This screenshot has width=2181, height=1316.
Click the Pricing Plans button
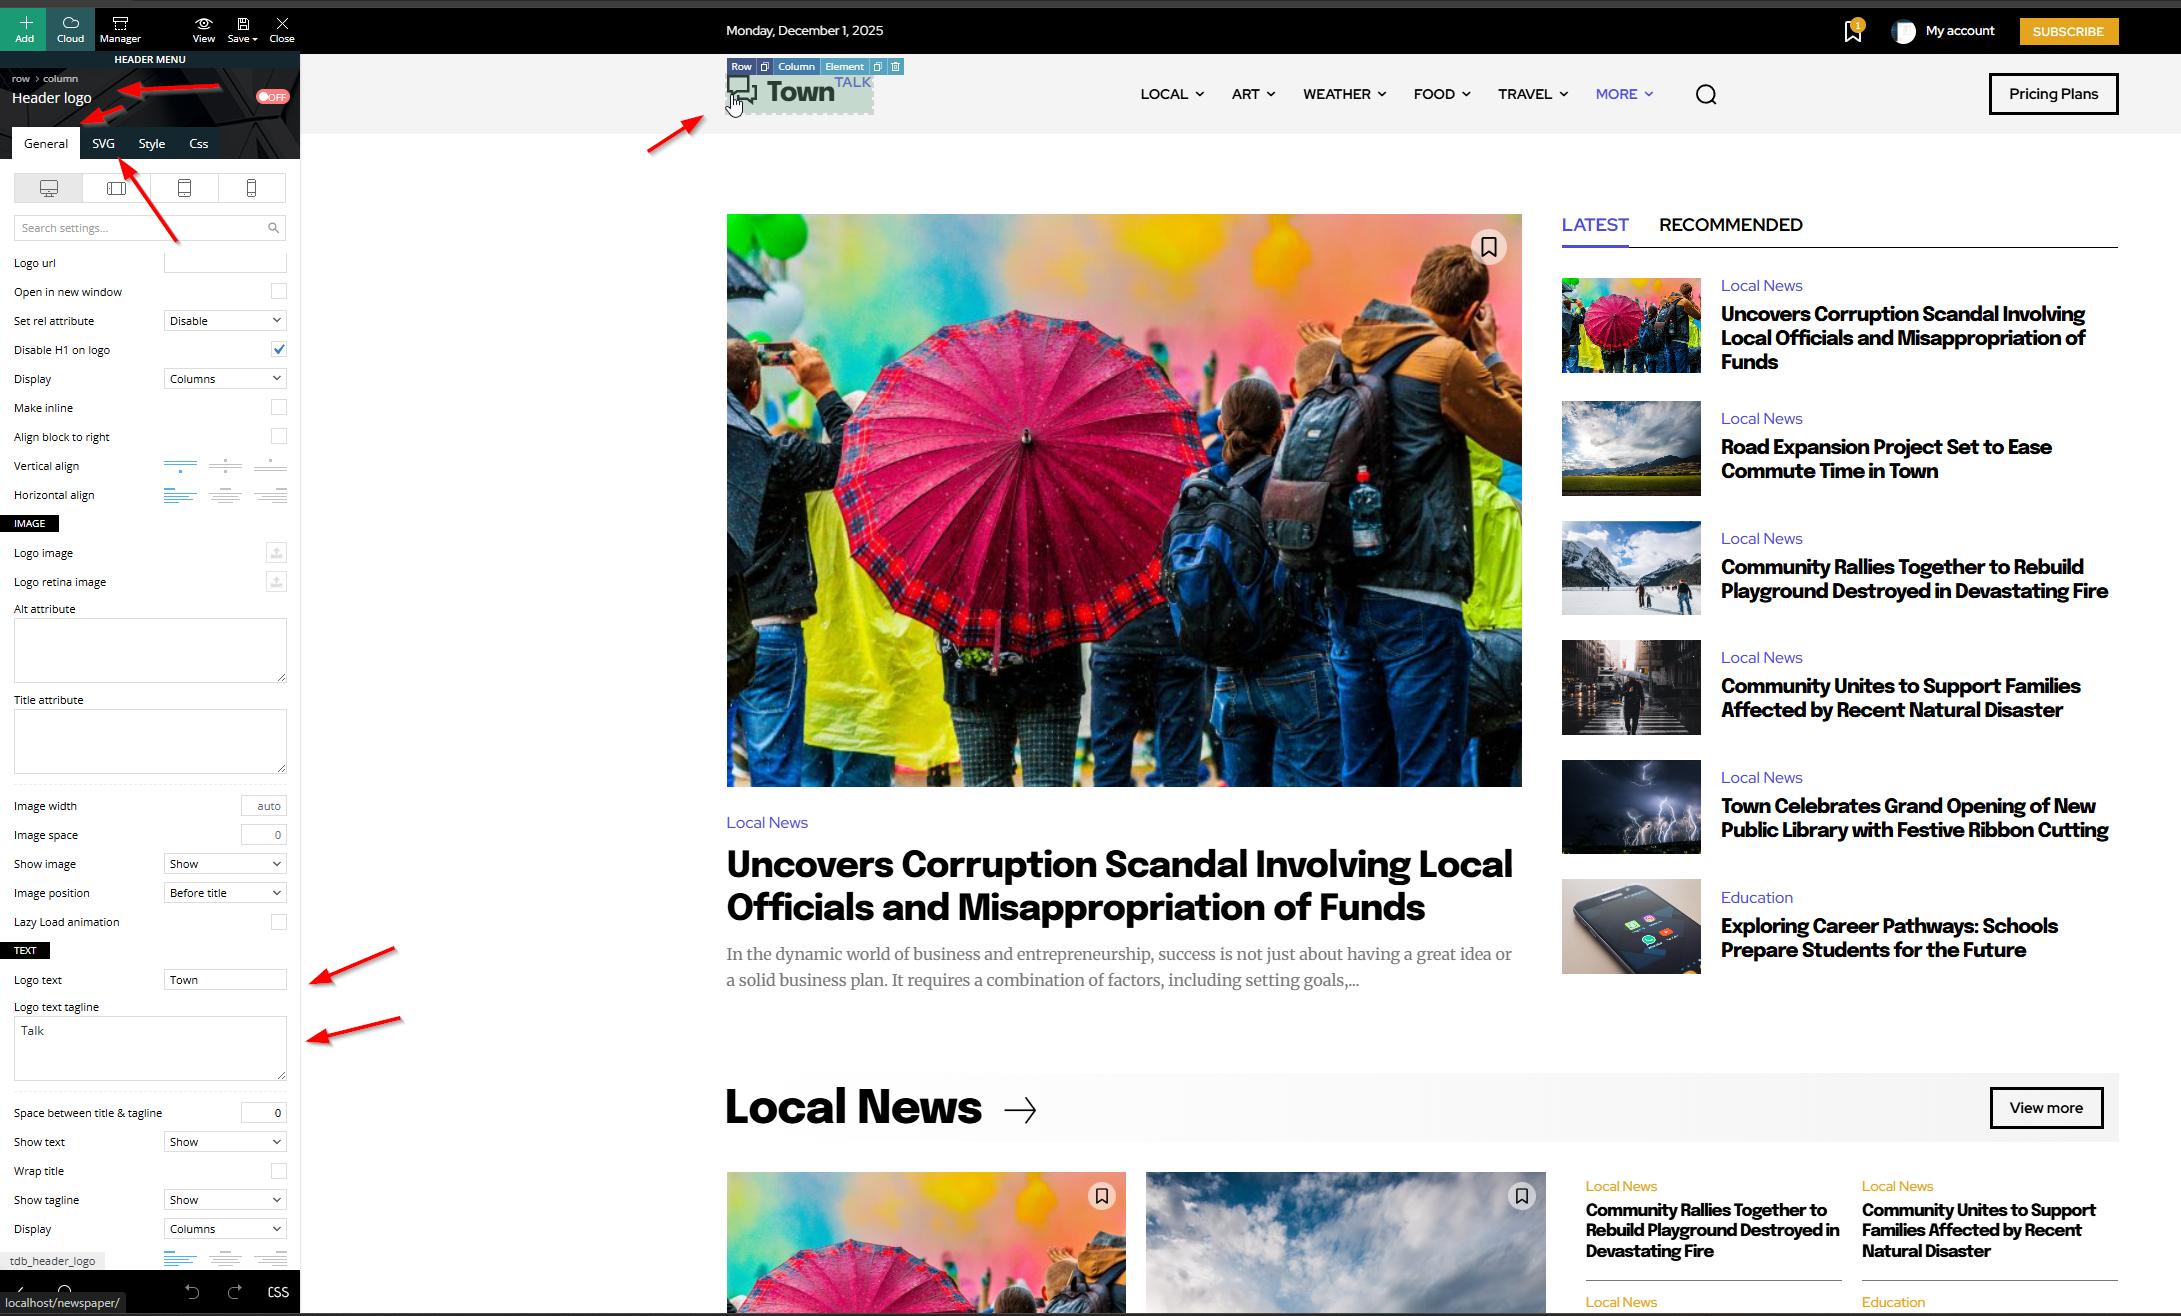[x=2053, y=94]
